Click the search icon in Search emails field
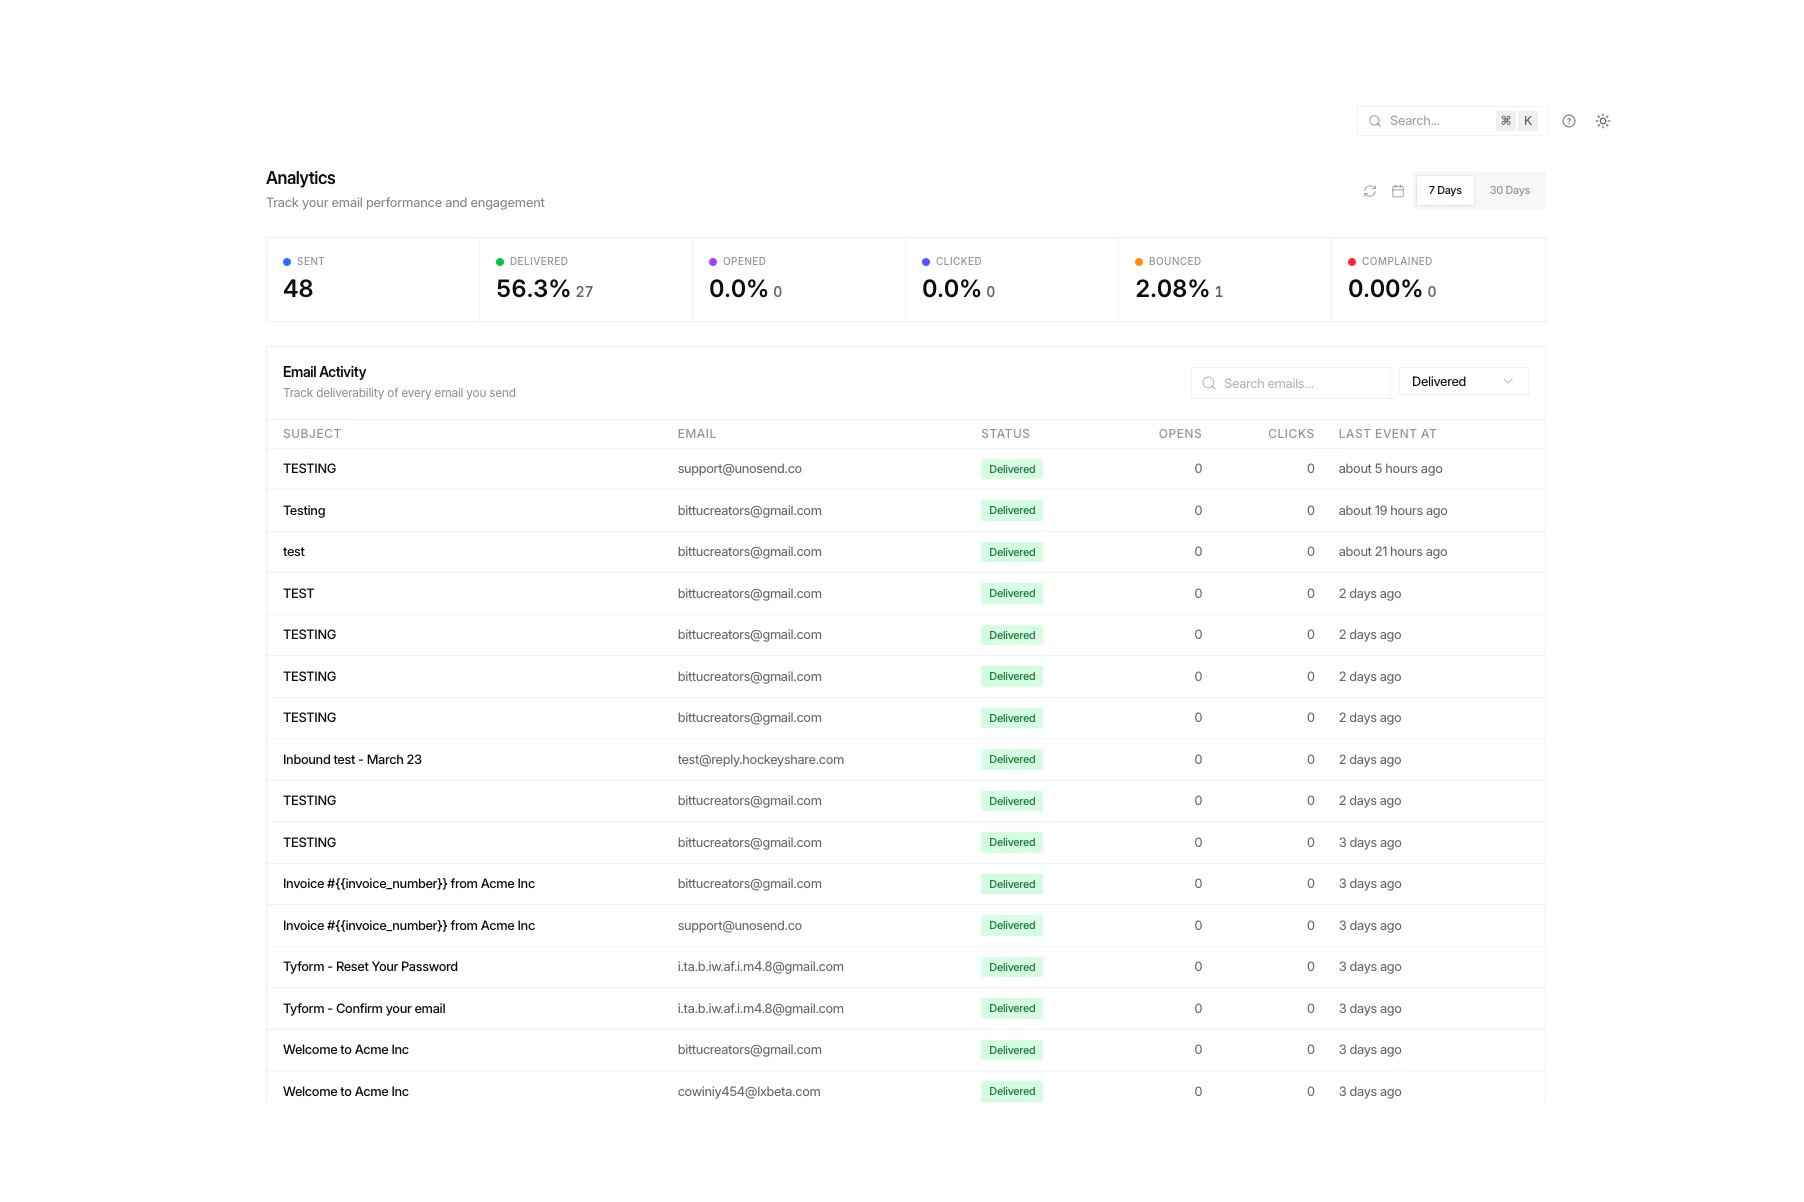The height and width of the screenshot is (1202, 1804). (x=1208, y=383)
